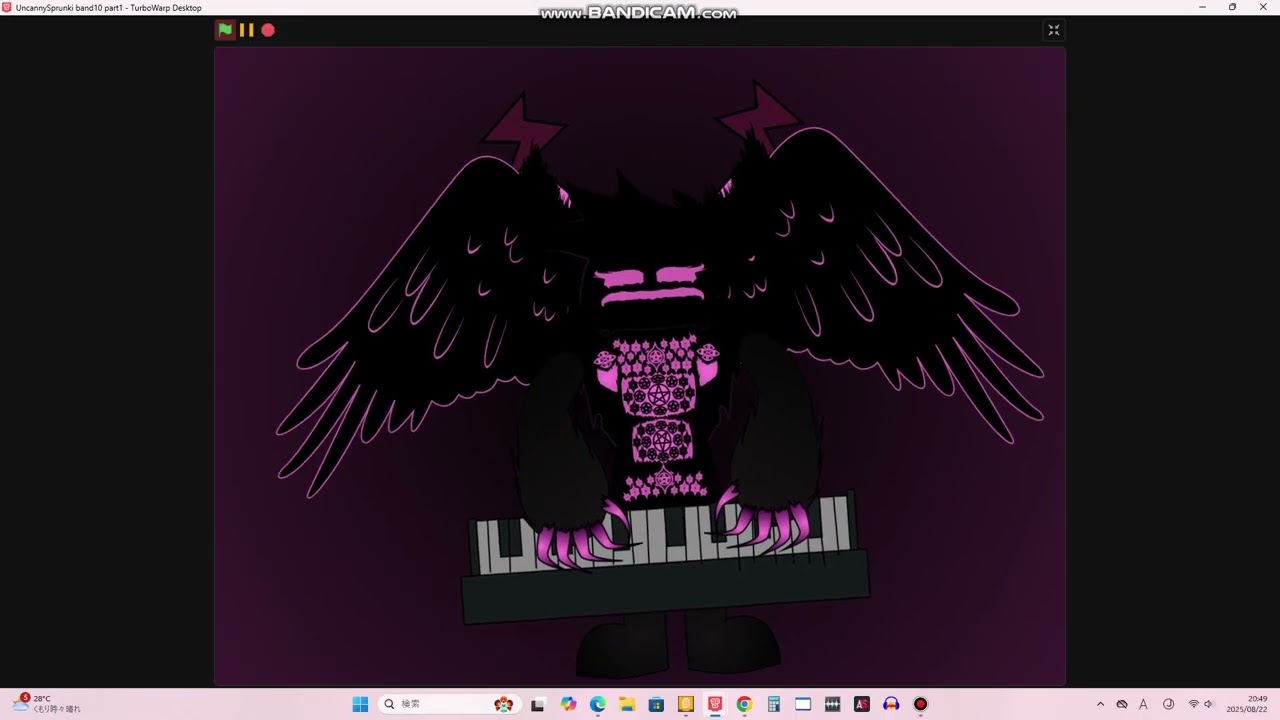Open Task View from taskbar
The image size is (1280, 720).
537,704
